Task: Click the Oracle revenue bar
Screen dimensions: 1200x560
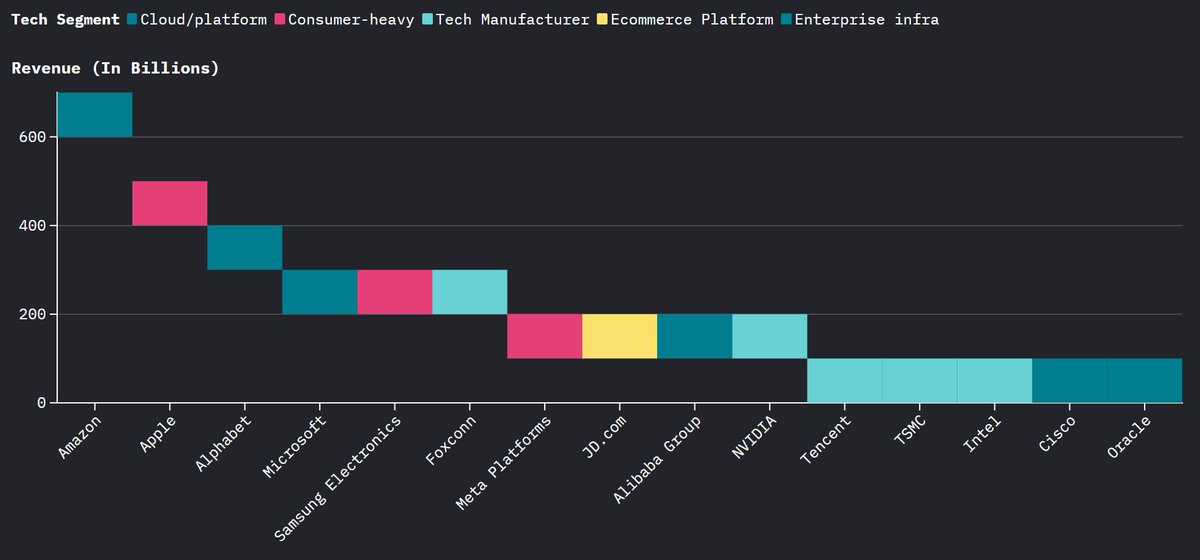Action: point(1145,380)
